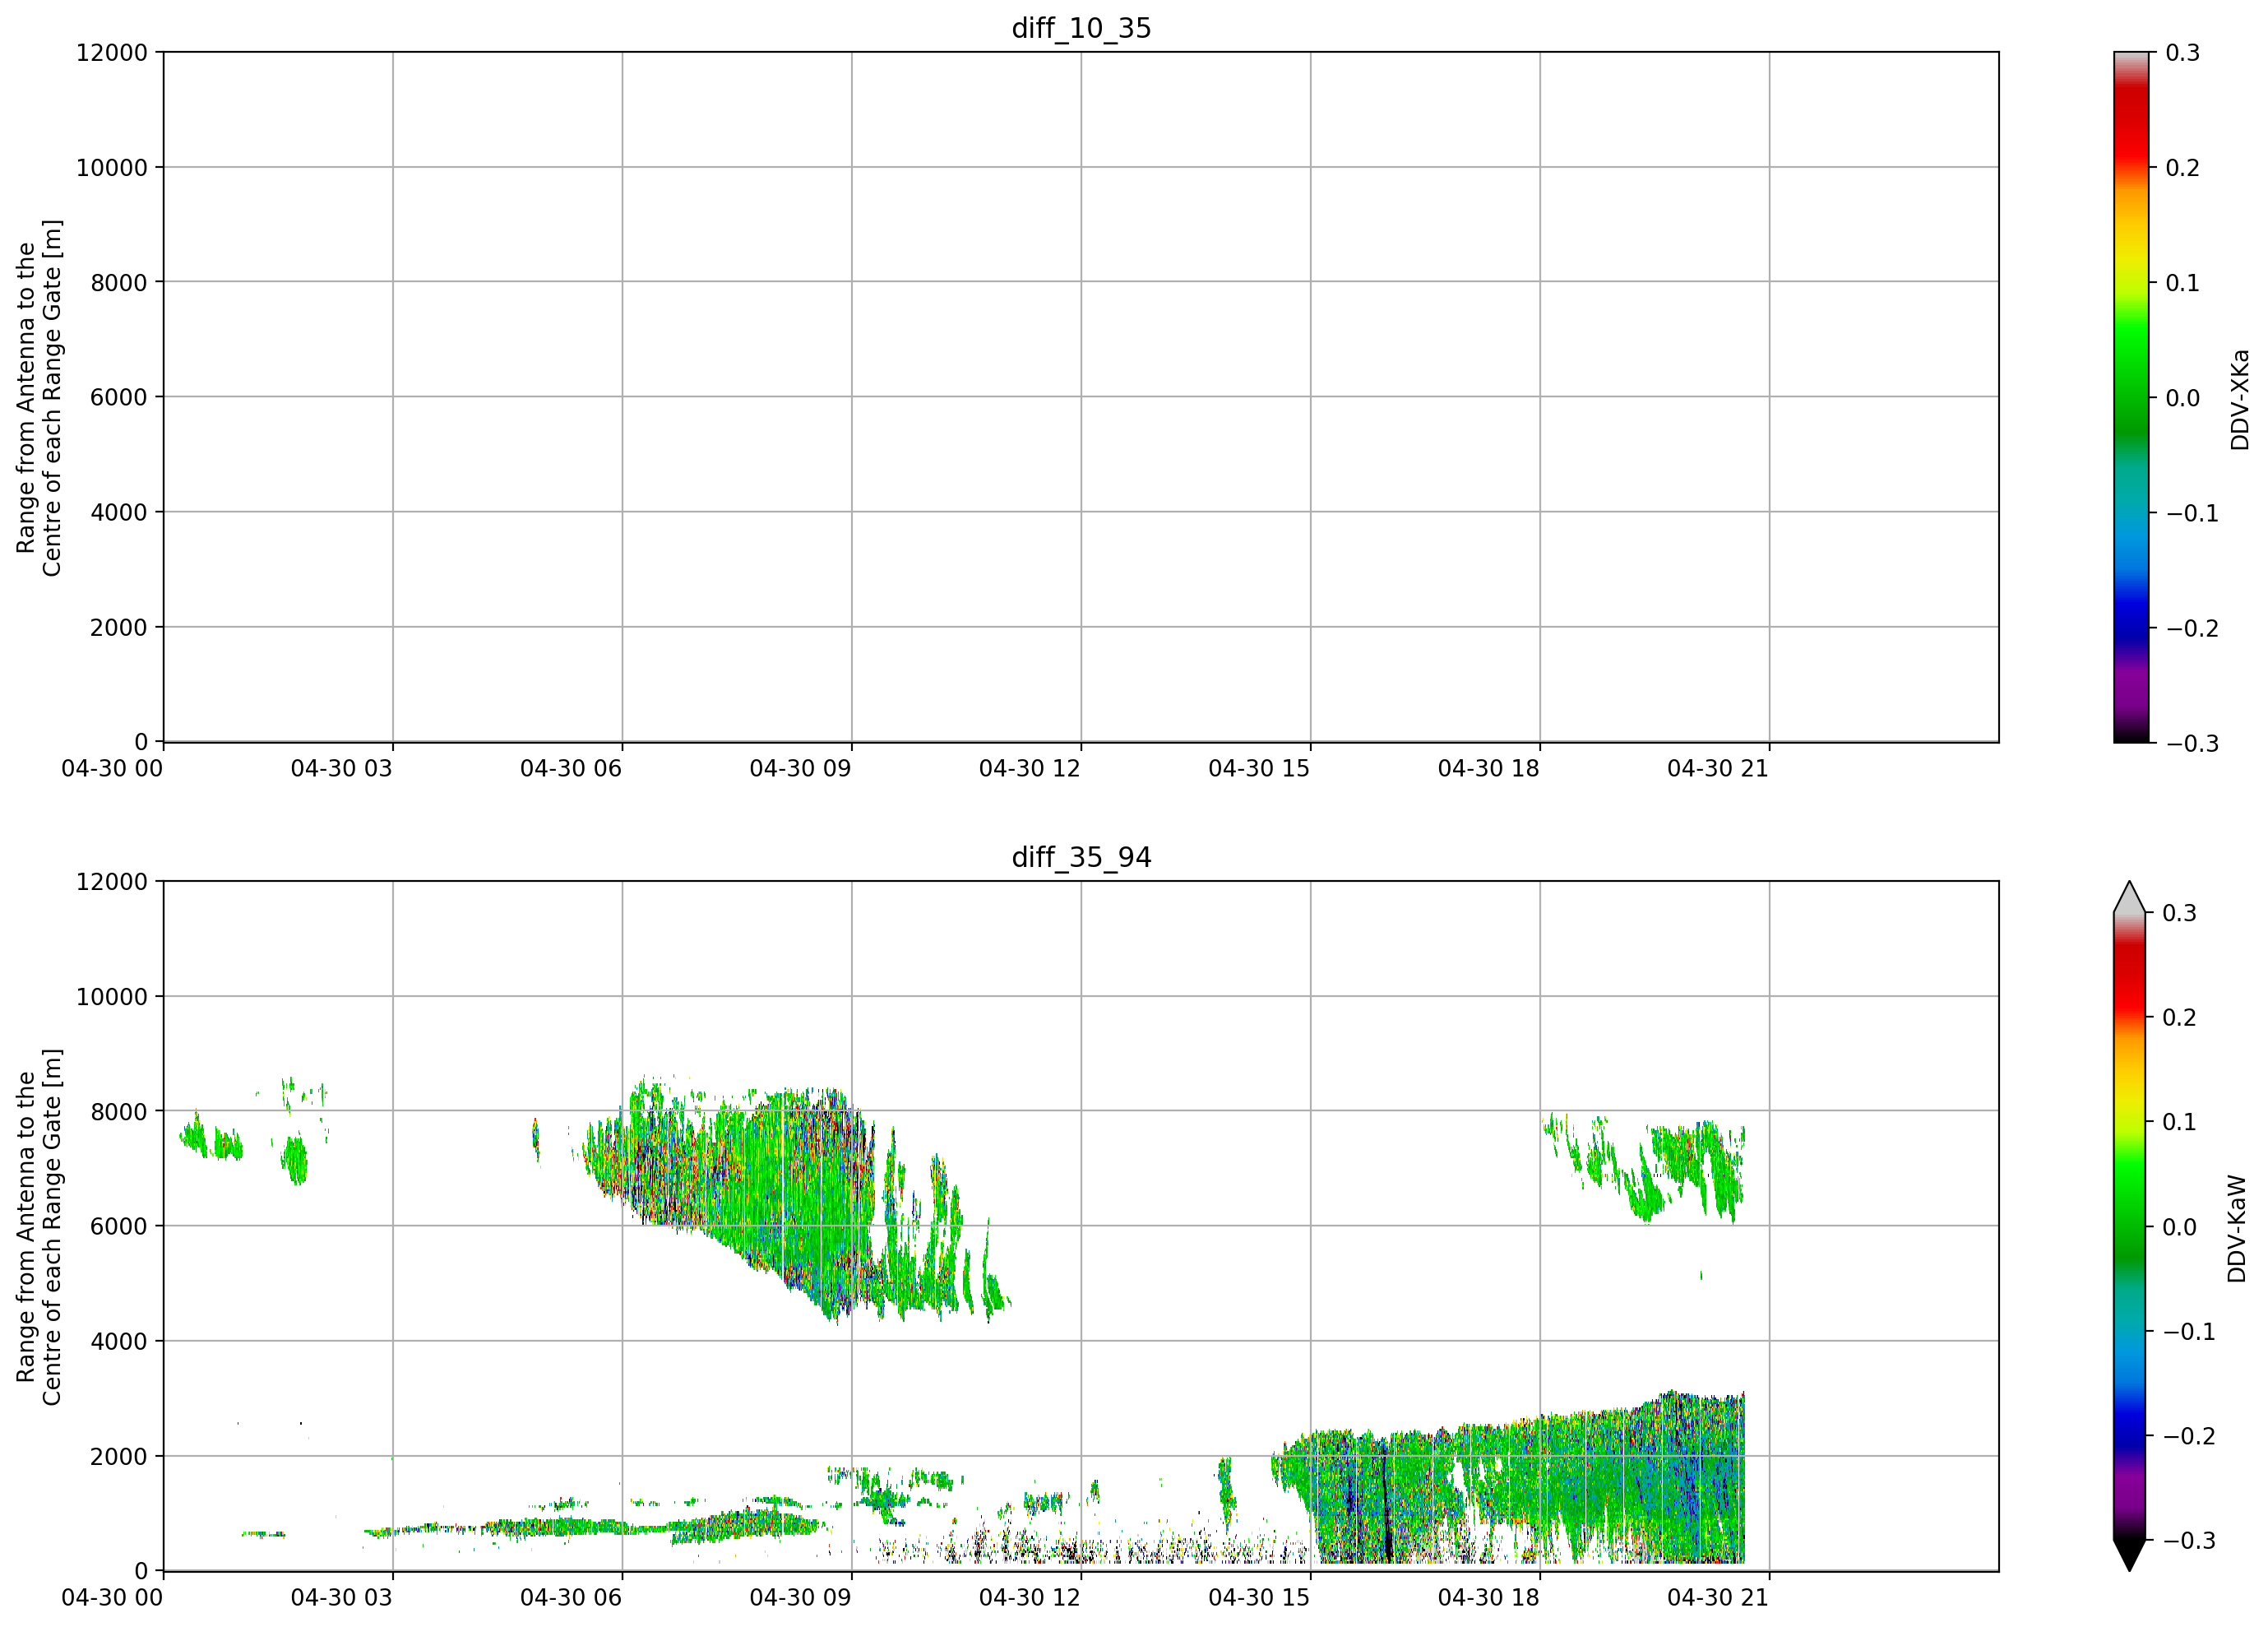
Task: Click the 10000 y-tick on diff_10_35 plot
Action: (x=112, y=167)
